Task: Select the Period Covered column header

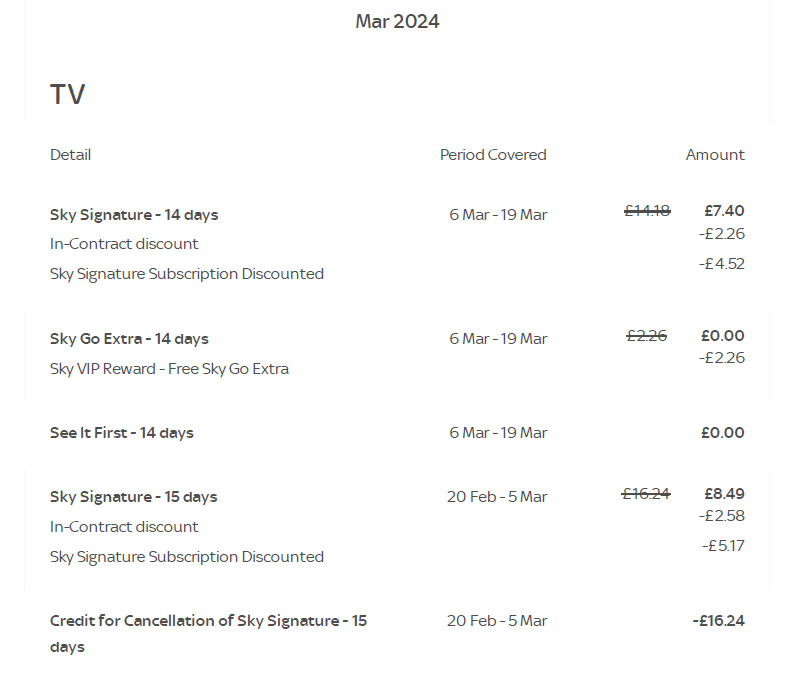Action: (x=493, y=155)
